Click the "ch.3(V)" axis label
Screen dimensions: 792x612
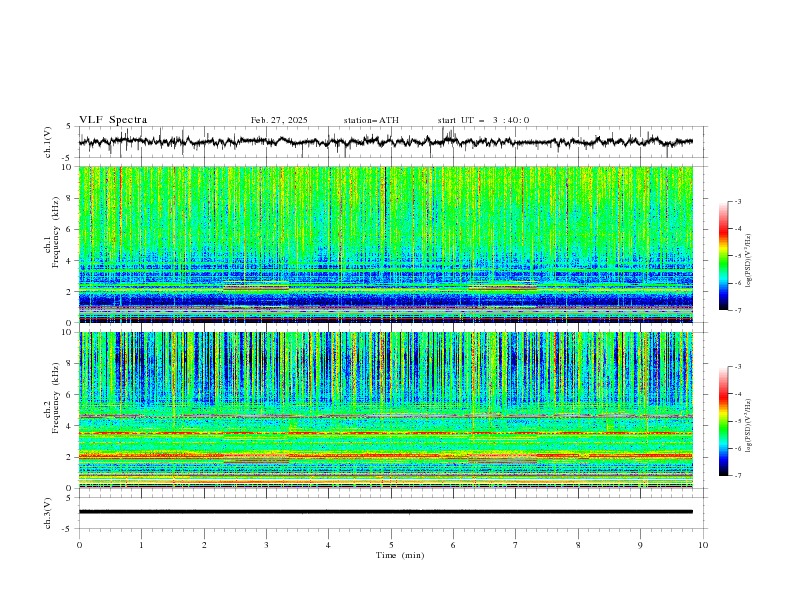[x=47, y=513]
